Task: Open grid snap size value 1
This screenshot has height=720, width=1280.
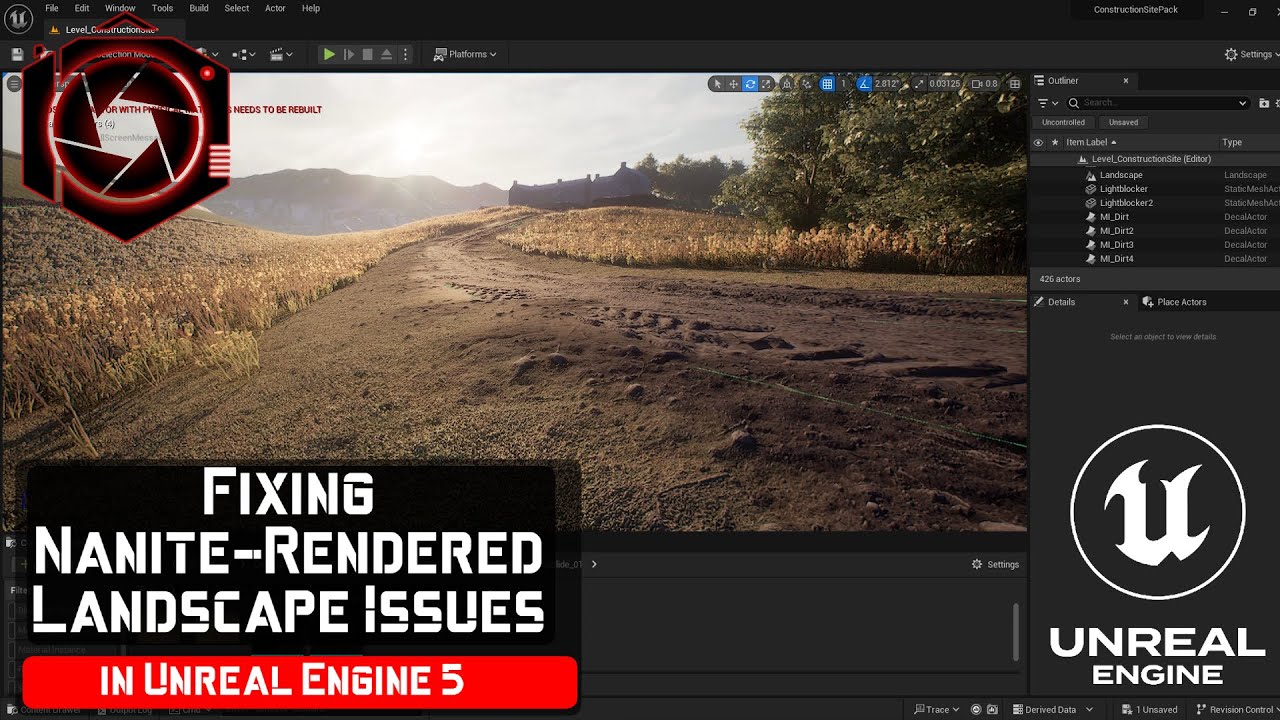Action: pos(843,84)
